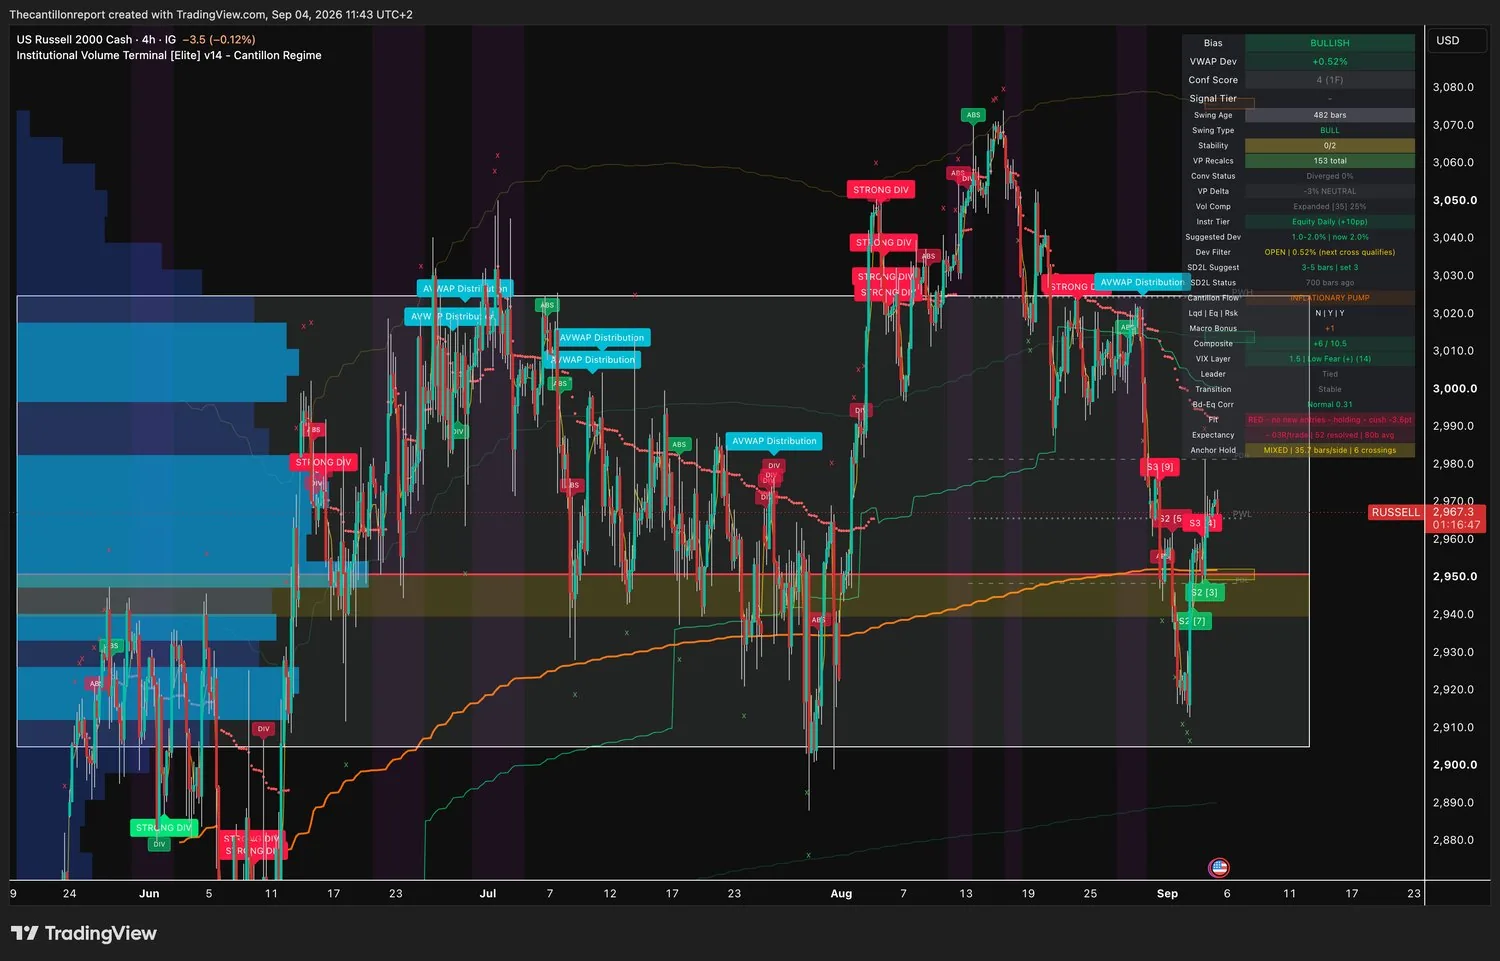The width and height of the screenshot is (1500, 961).
Task: Click the VWAP Dev value +0.52%
Action: click(1330, 62)
